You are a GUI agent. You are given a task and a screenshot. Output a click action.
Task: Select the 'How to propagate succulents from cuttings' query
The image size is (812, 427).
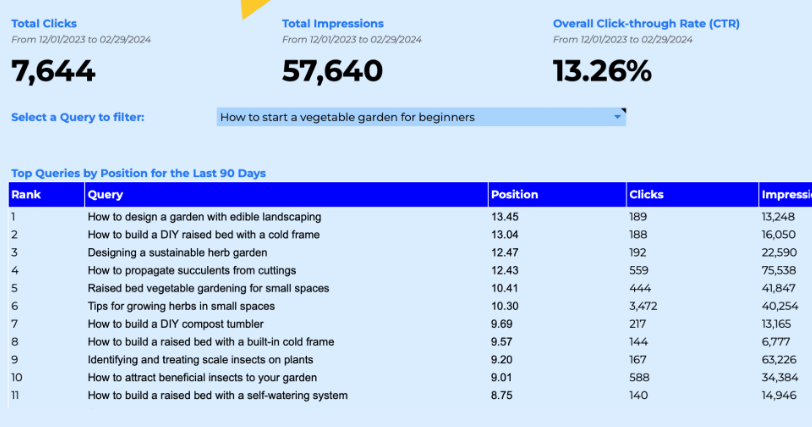(192, 270)
